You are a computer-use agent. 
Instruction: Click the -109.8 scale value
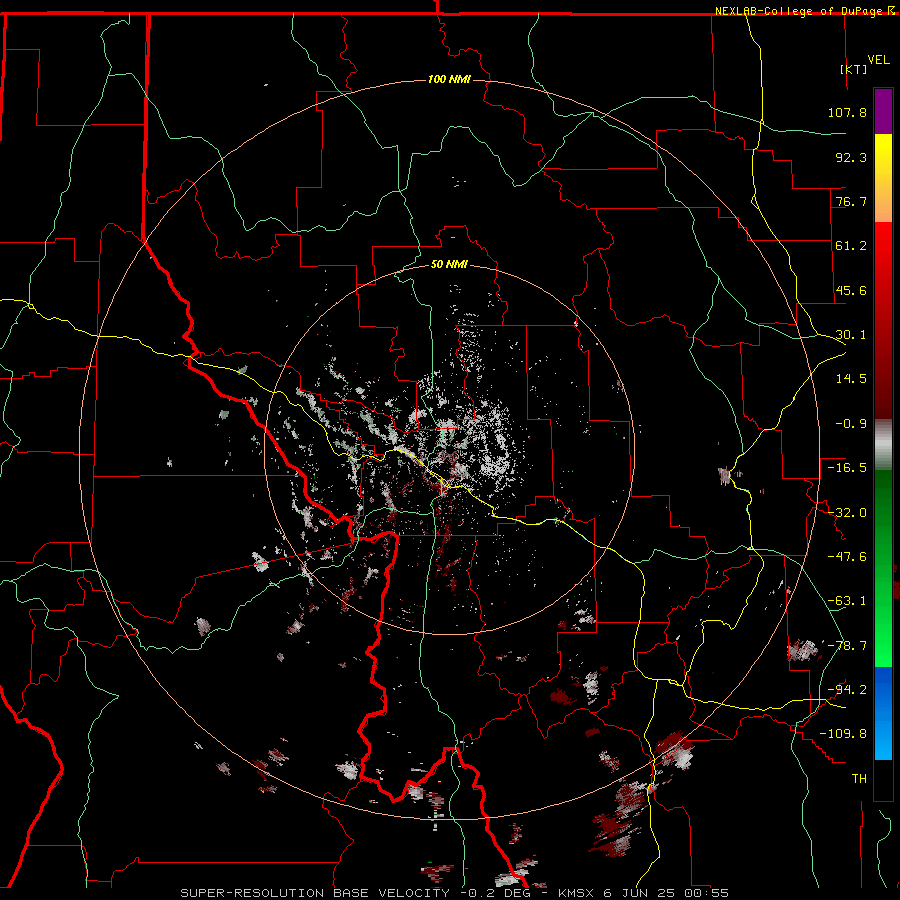click(x=843, y=734)
